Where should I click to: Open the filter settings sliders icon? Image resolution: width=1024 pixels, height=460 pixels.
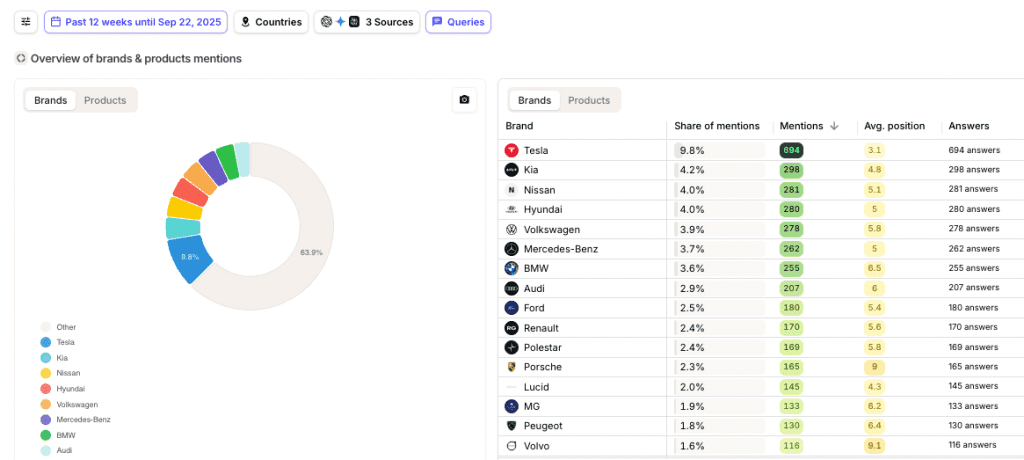pos(25,22)
